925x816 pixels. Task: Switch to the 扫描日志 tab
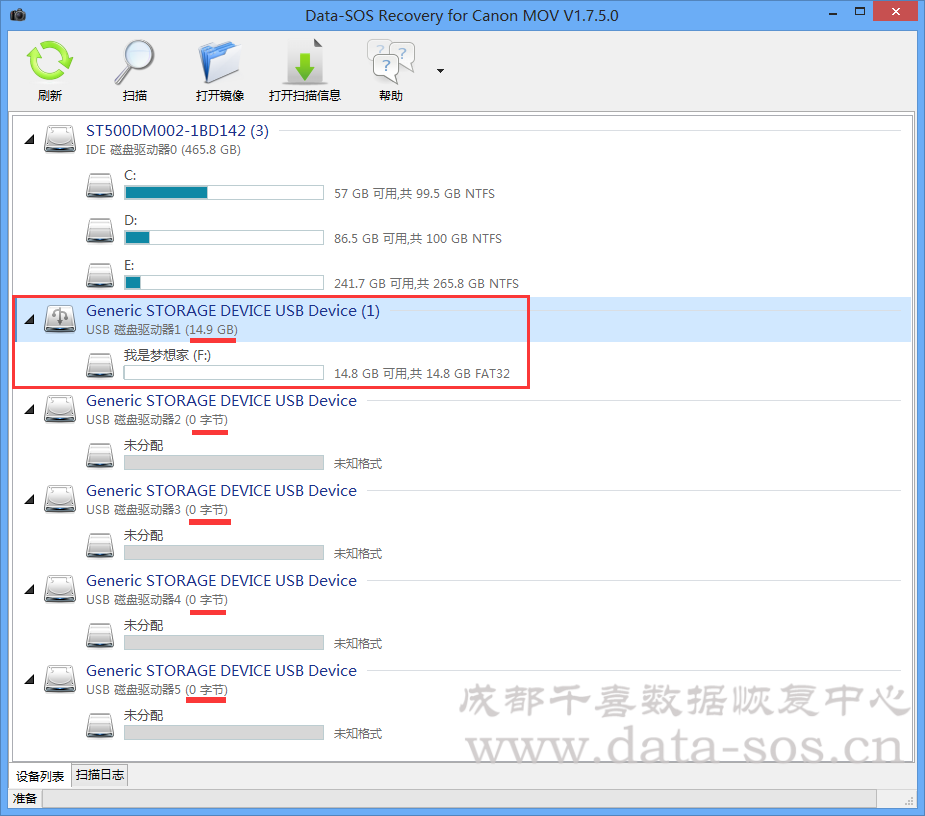pos(100,776)
